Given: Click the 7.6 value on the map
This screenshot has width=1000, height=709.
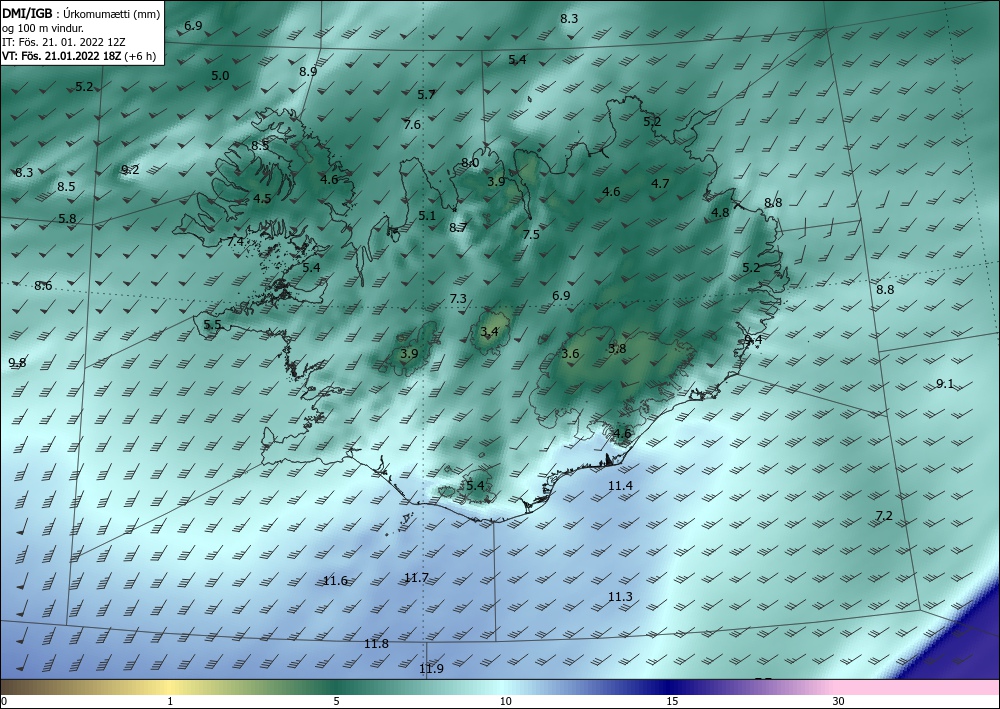Looking at the screenshot, I should point(412,125).
